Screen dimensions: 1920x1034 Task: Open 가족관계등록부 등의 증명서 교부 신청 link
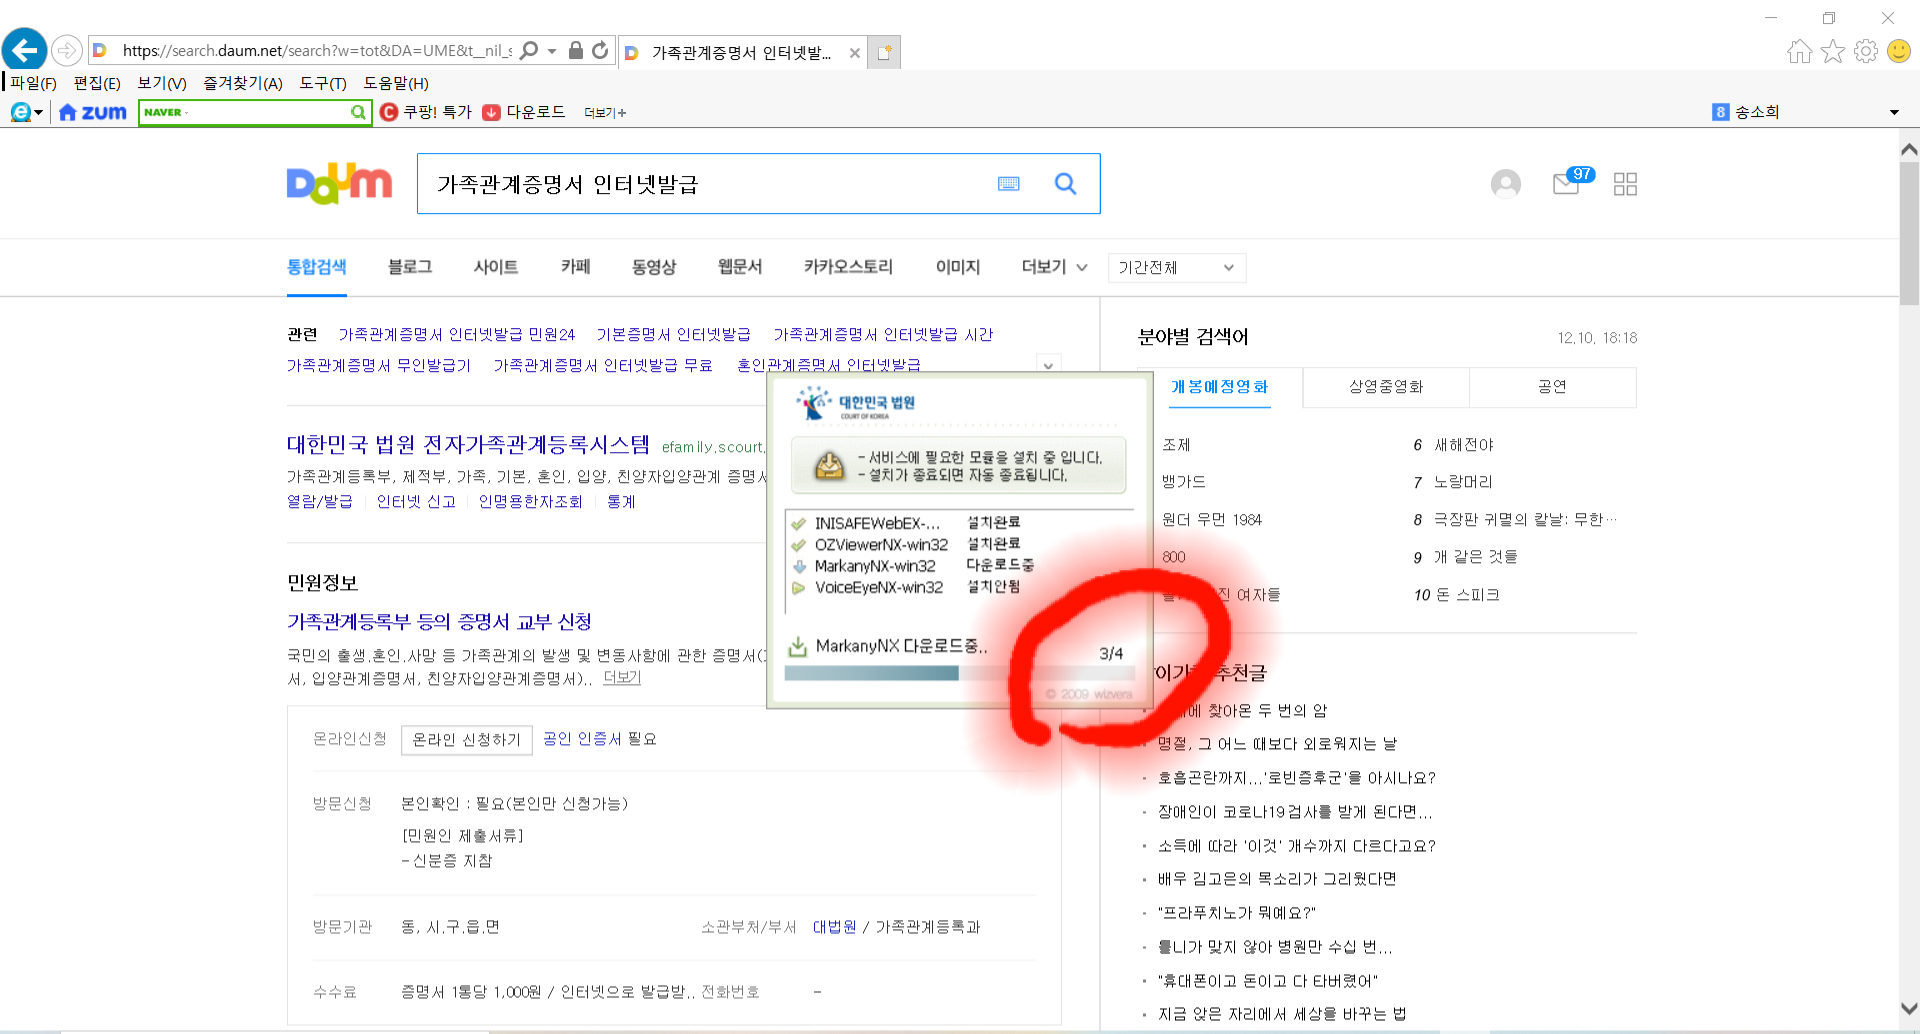[439, 621]
